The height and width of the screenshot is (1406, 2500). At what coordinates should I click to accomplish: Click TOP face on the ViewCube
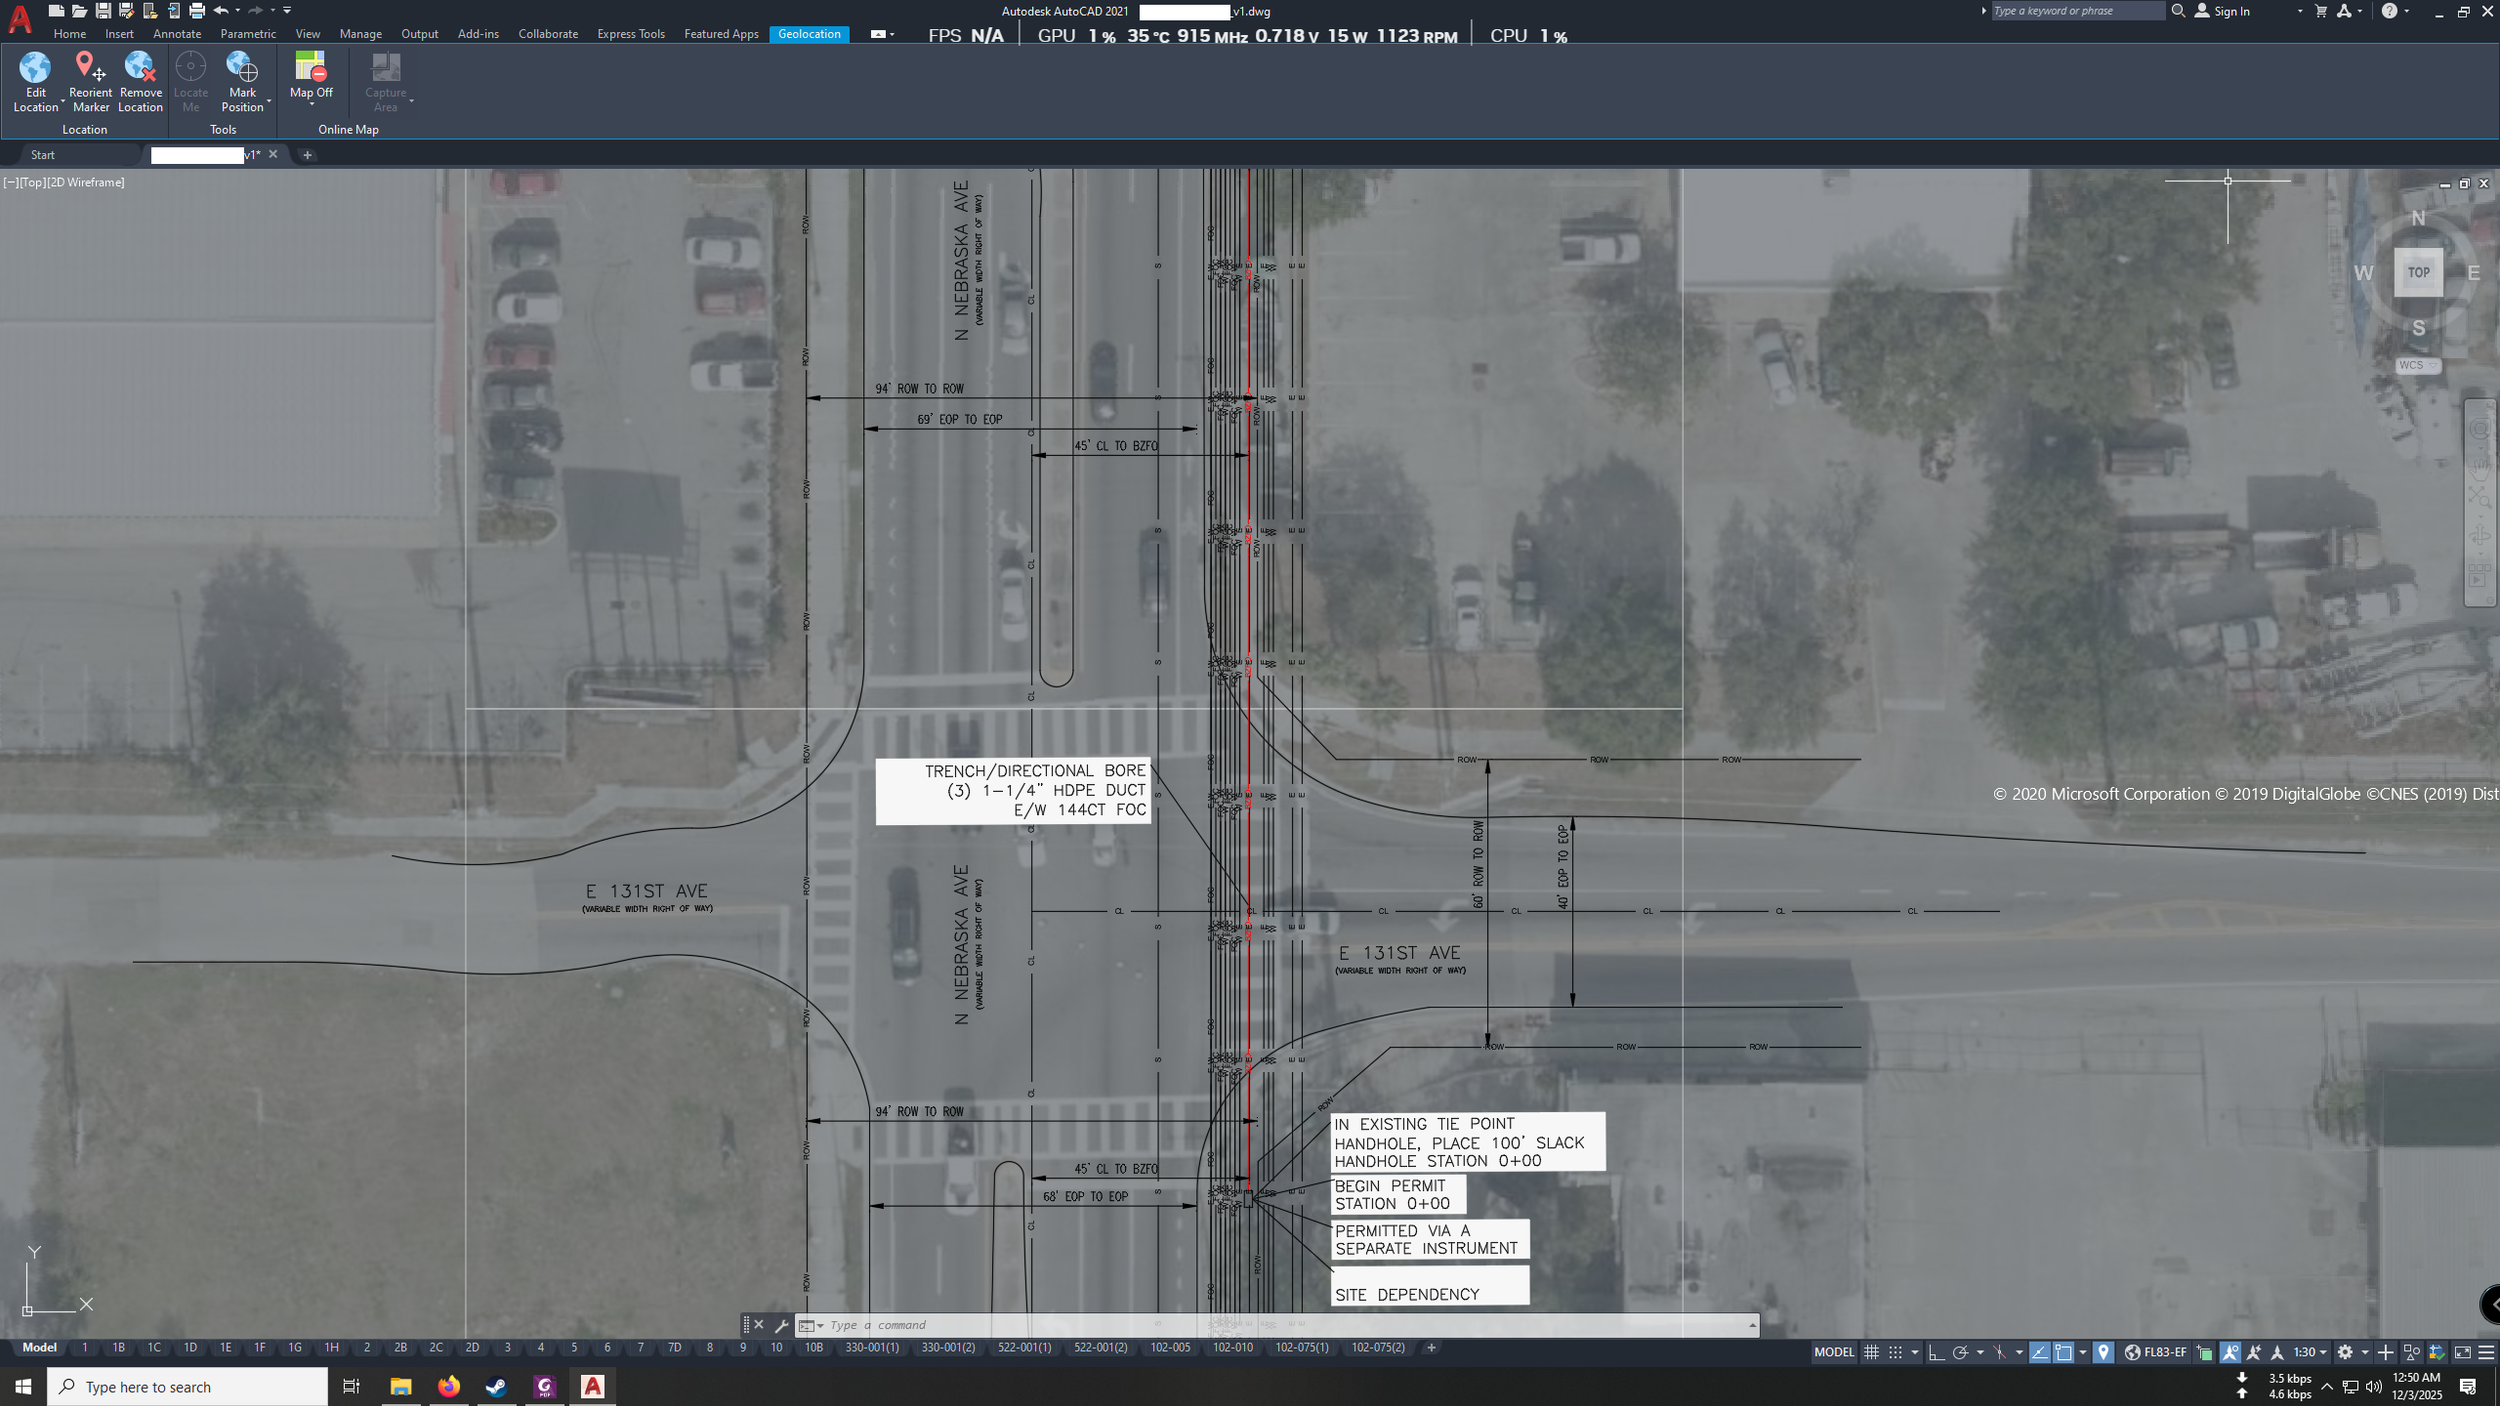2417,272
